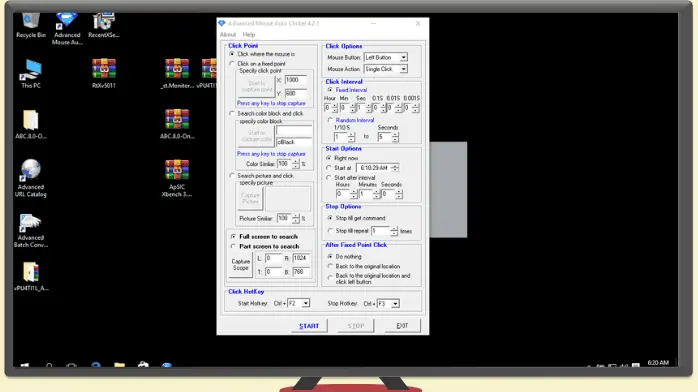The width and height of the screenshot is (698, 392).
Task: Open the This PC desktop icon
Action: point(31,74)
